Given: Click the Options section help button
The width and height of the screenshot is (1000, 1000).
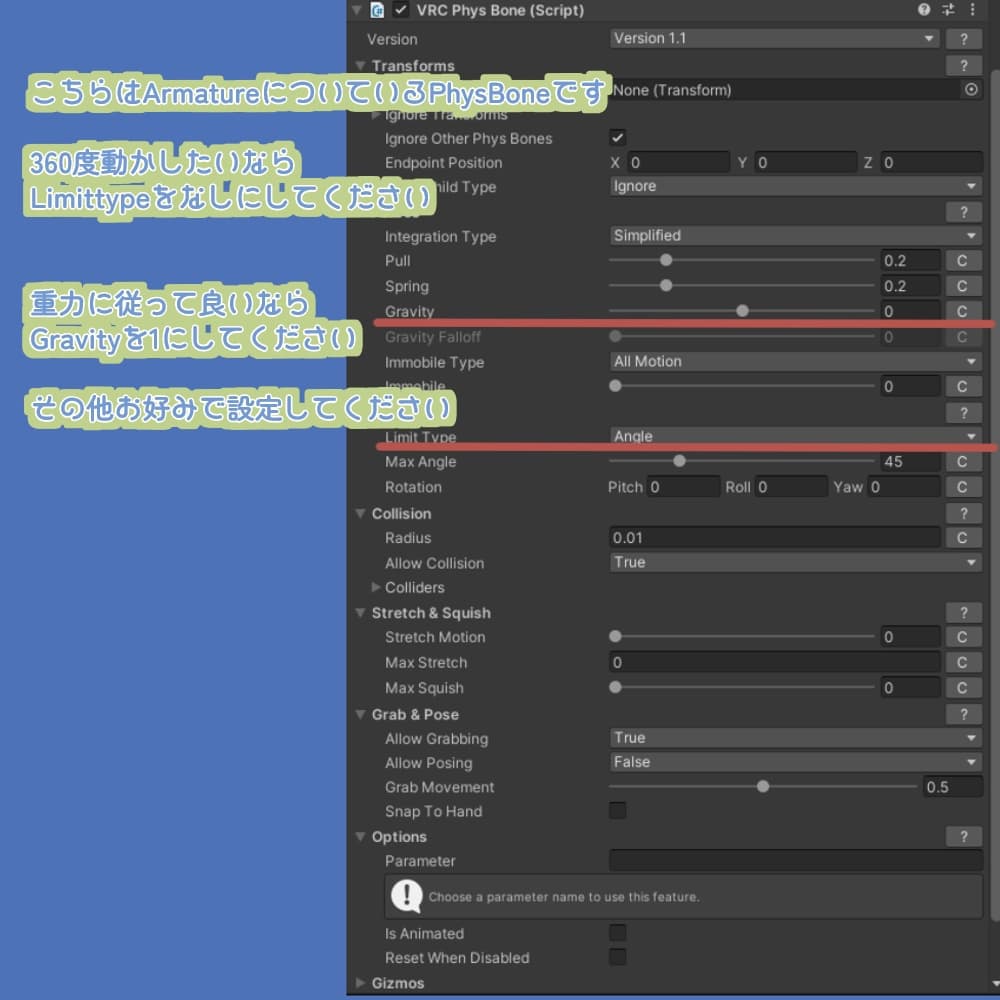Looking at the screenshot, I should click(964, 837).
